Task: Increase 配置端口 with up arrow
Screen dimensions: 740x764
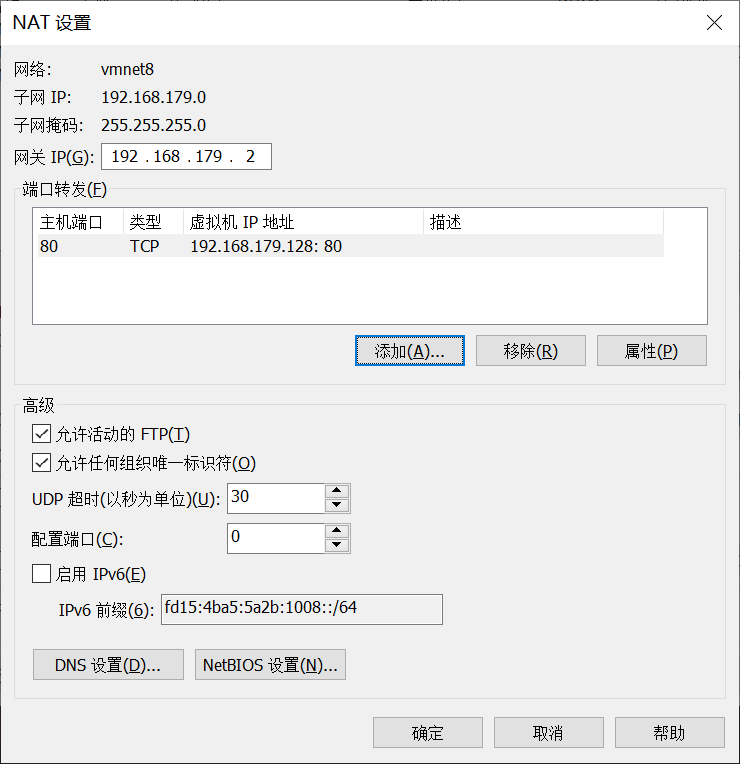Action: pos(337,531)
